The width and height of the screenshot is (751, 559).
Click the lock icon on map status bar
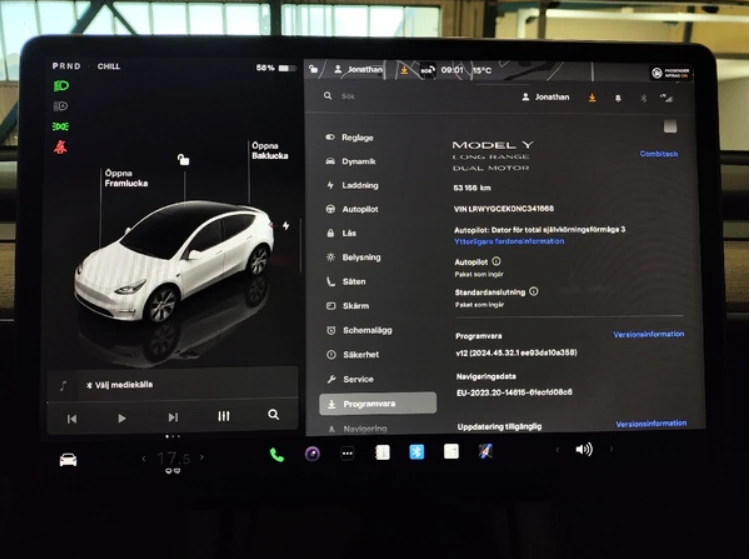pos(313,69)
